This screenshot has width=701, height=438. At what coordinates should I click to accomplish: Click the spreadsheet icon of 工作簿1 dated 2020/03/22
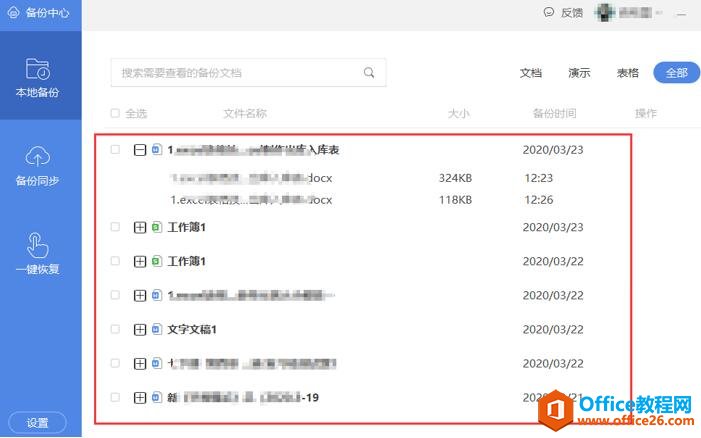[156, 261]
